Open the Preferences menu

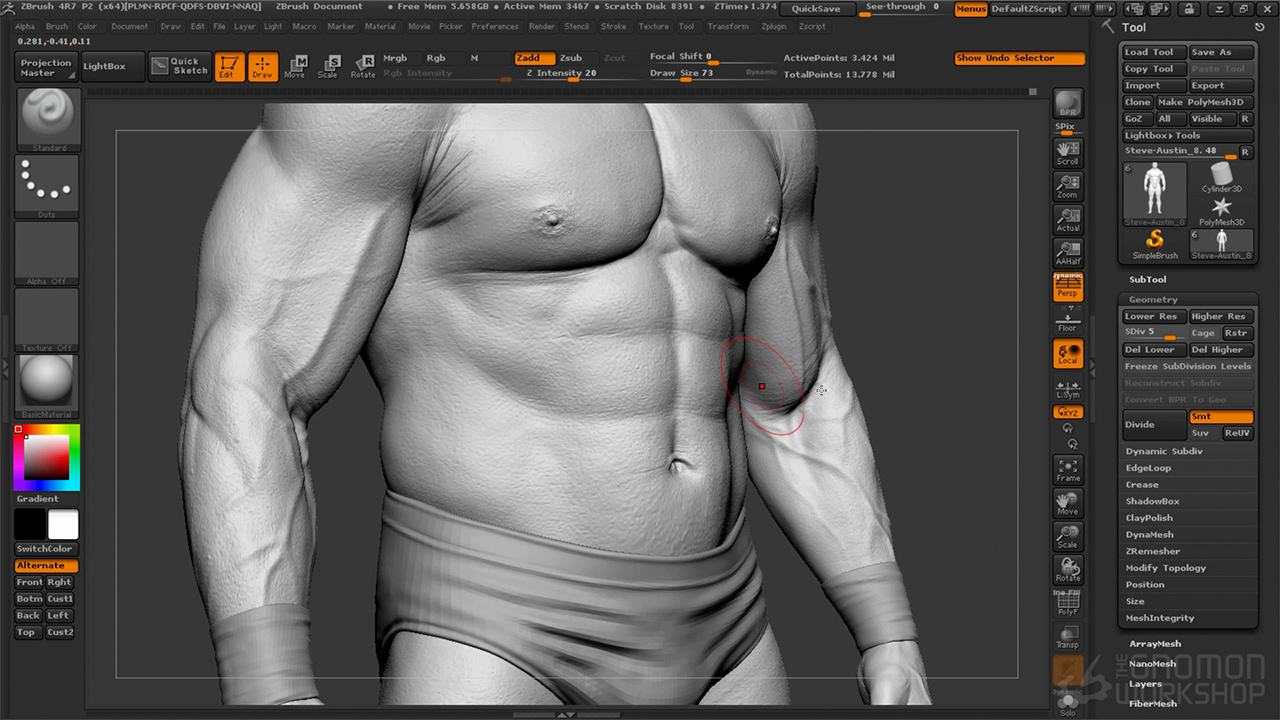click(495, 27)
